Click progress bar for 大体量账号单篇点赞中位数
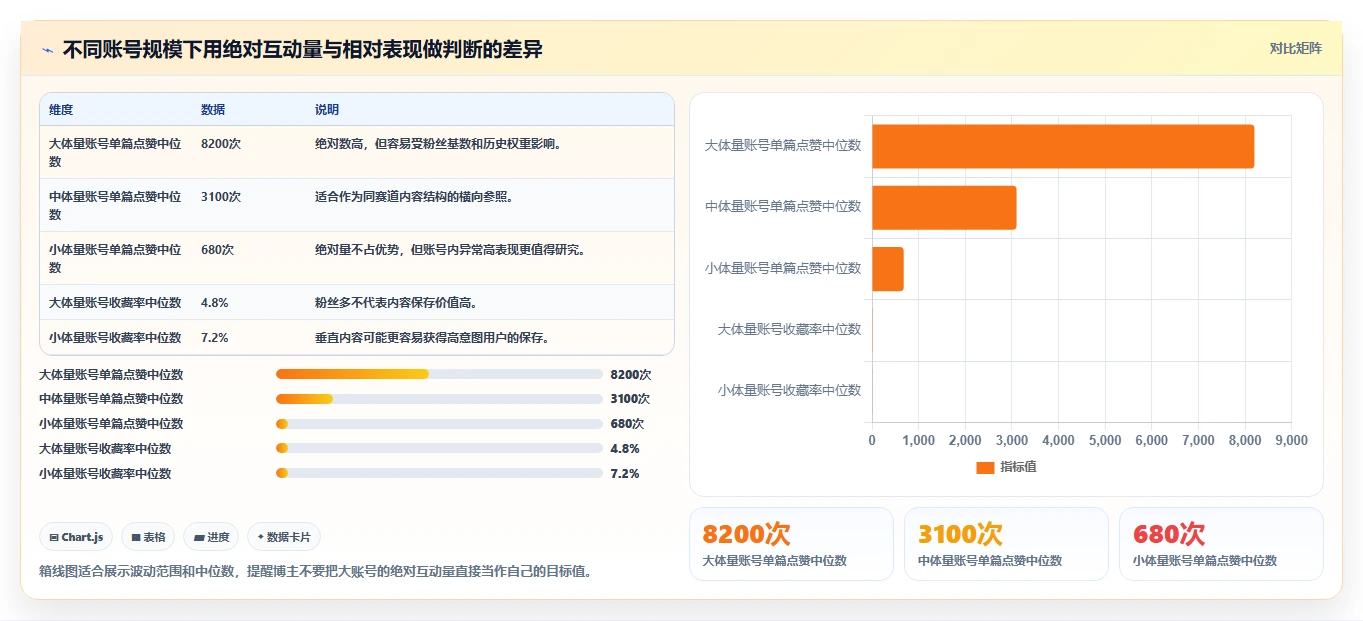The image size is (1363, 621). click(x=439, y=374)
